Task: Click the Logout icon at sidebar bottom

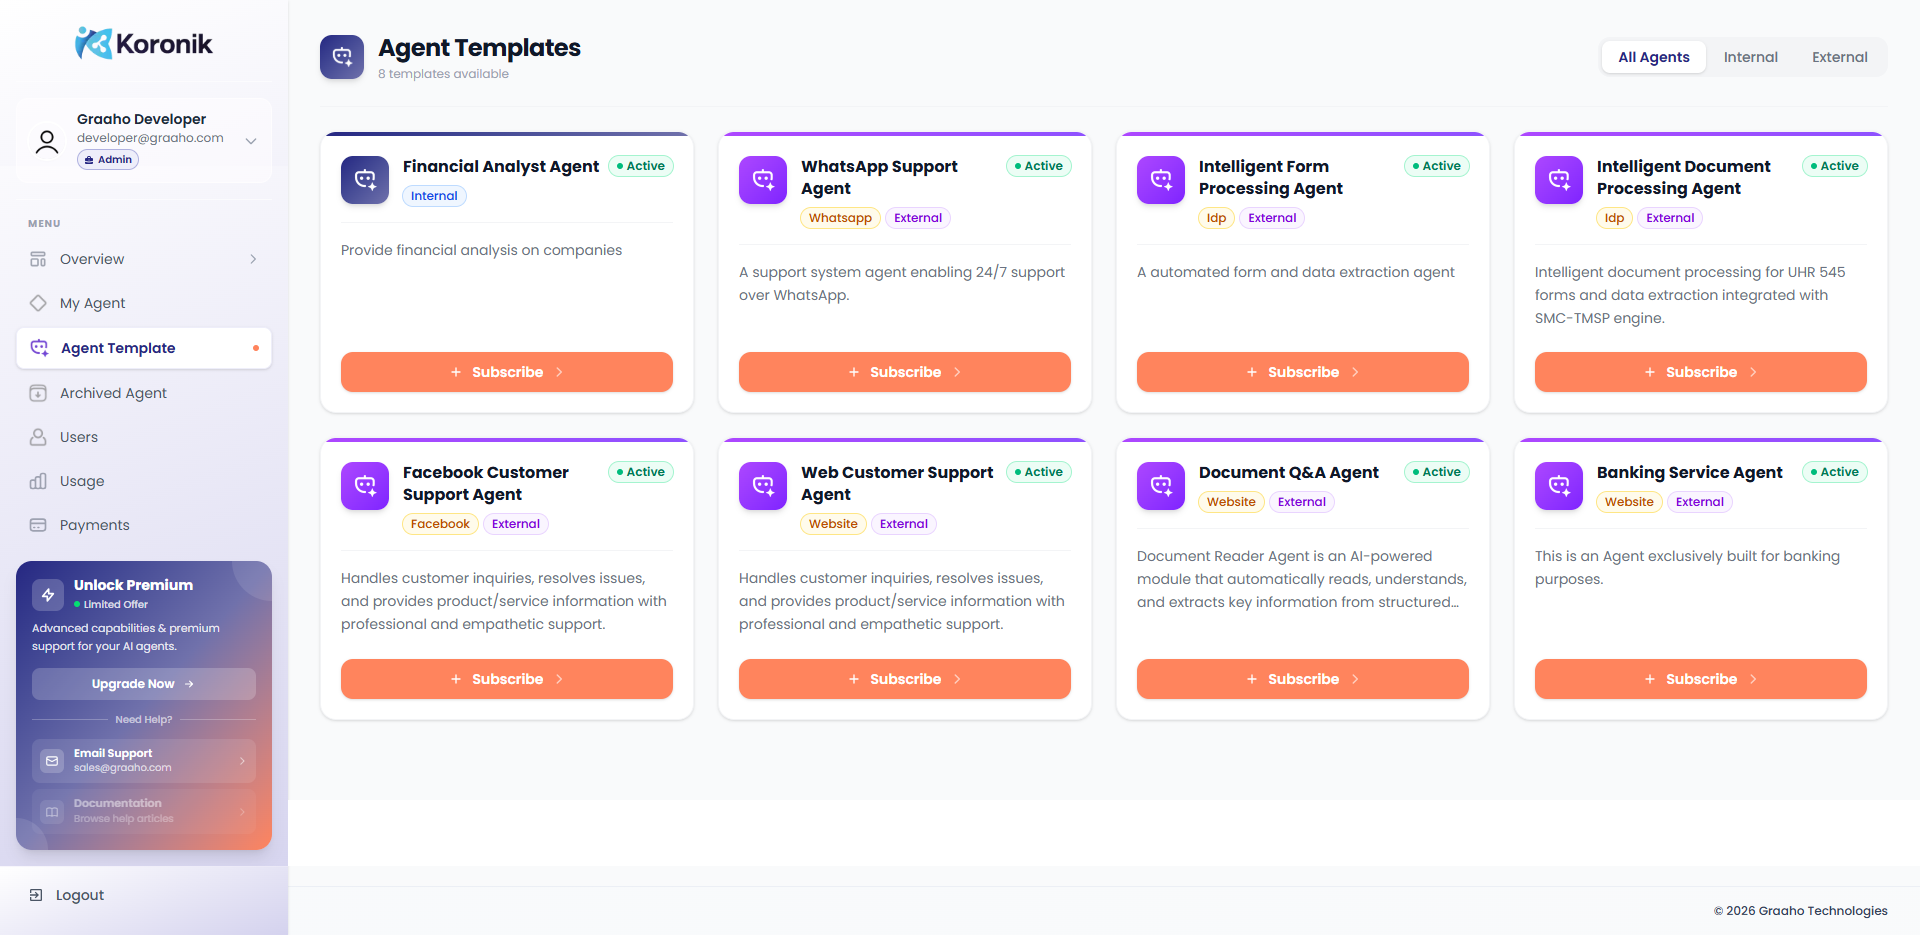Action: click(36, 895)
